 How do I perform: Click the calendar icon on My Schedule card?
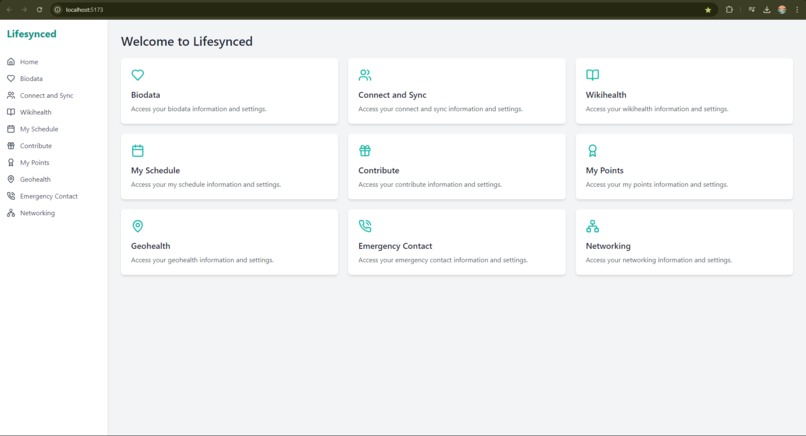pos(138,151)
